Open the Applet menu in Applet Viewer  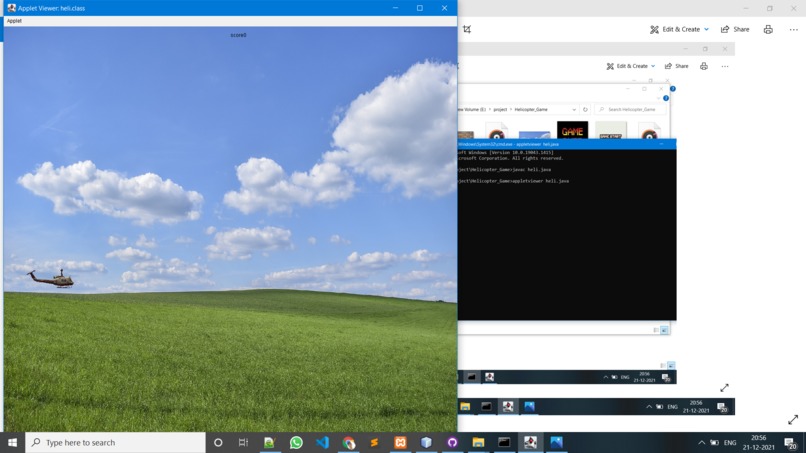click(14, 21)
